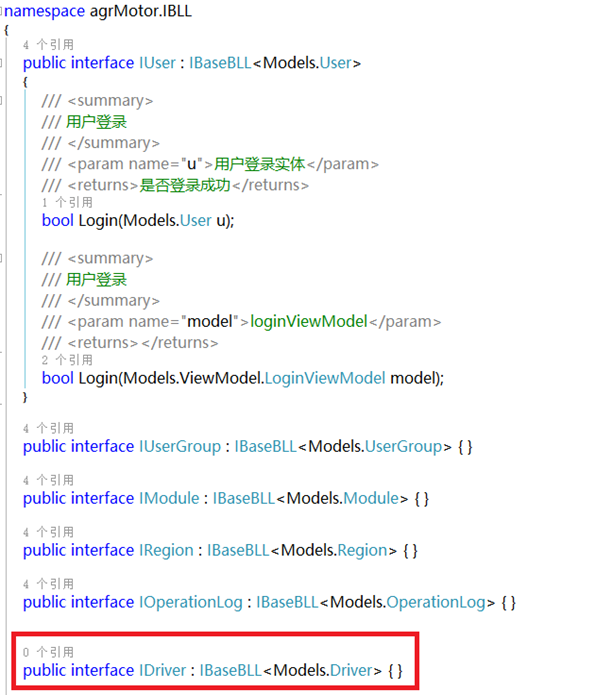This screenshot has height=695, width=613.
Task: Click 'User' type in IBaseBLL<Models.User>
Action: pyautogui.click(x=336, y=63)
